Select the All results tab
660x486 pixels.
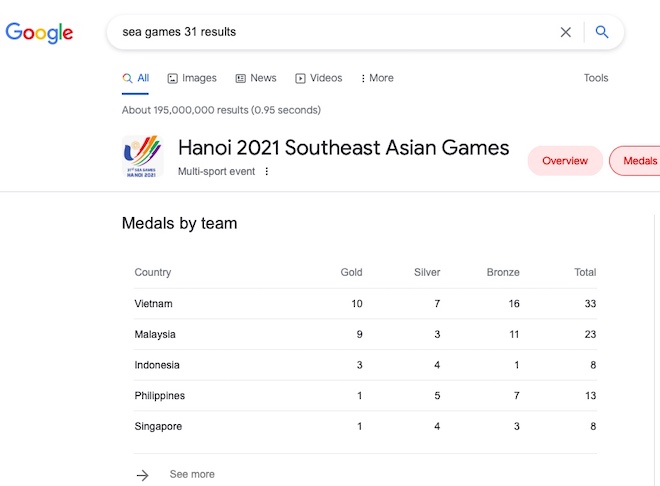[x=136, y=78]
